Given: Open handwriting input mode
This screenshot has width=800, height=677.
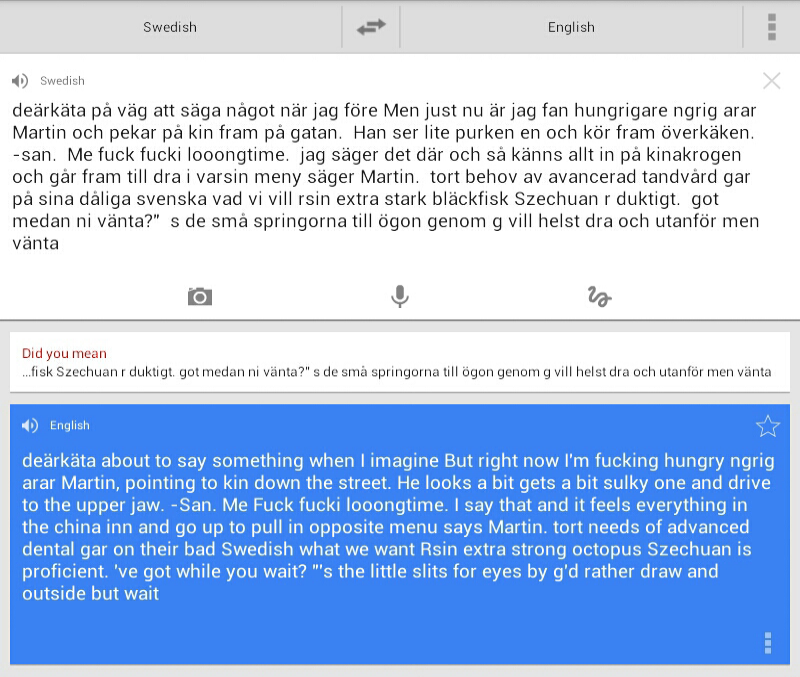Looking at the screenshot, I should (x=599, y=296).
